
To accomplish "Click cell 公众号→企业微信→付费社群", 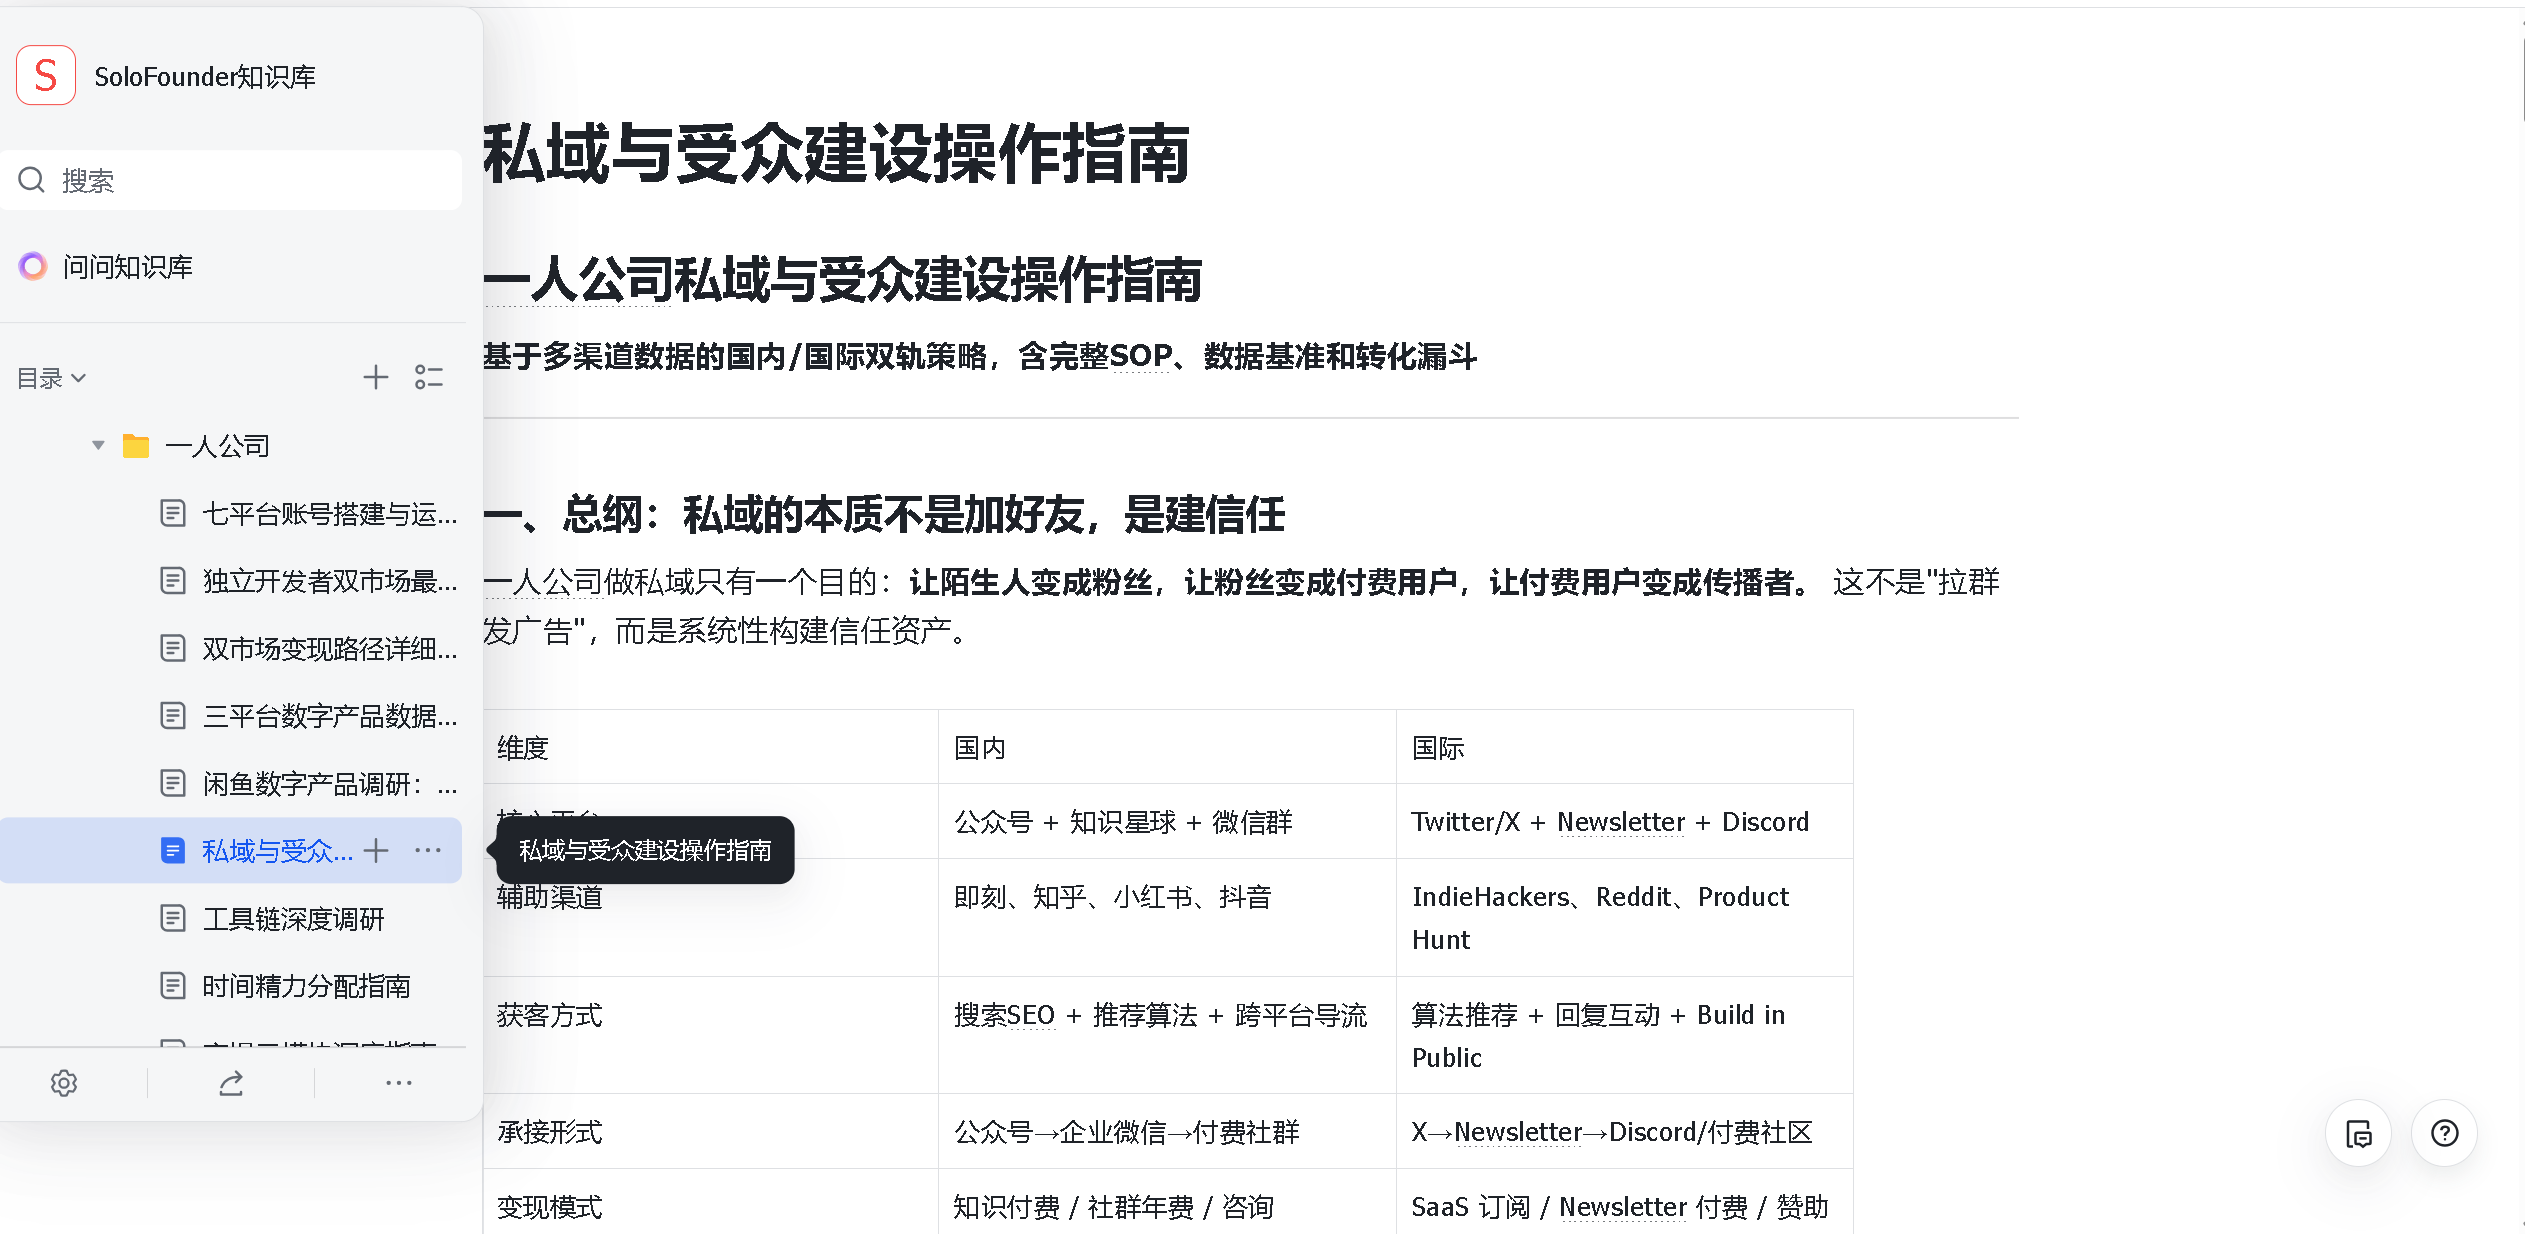I will pyautogui.click(x=1167, y=1132).
